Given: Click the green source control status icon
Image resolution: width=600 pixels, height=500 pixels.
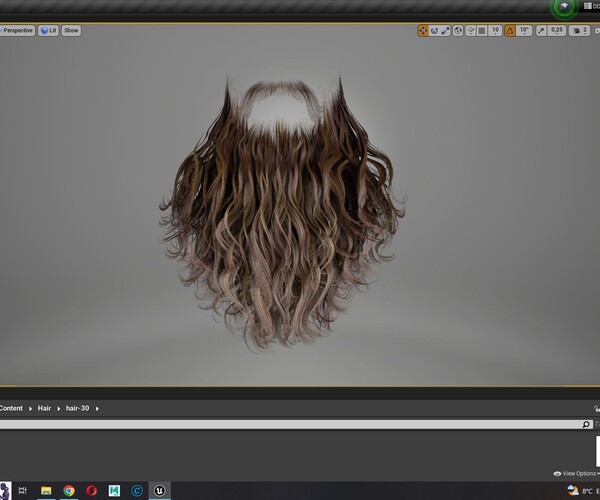Looking at the screenshot, I should (x=564, y=7).
